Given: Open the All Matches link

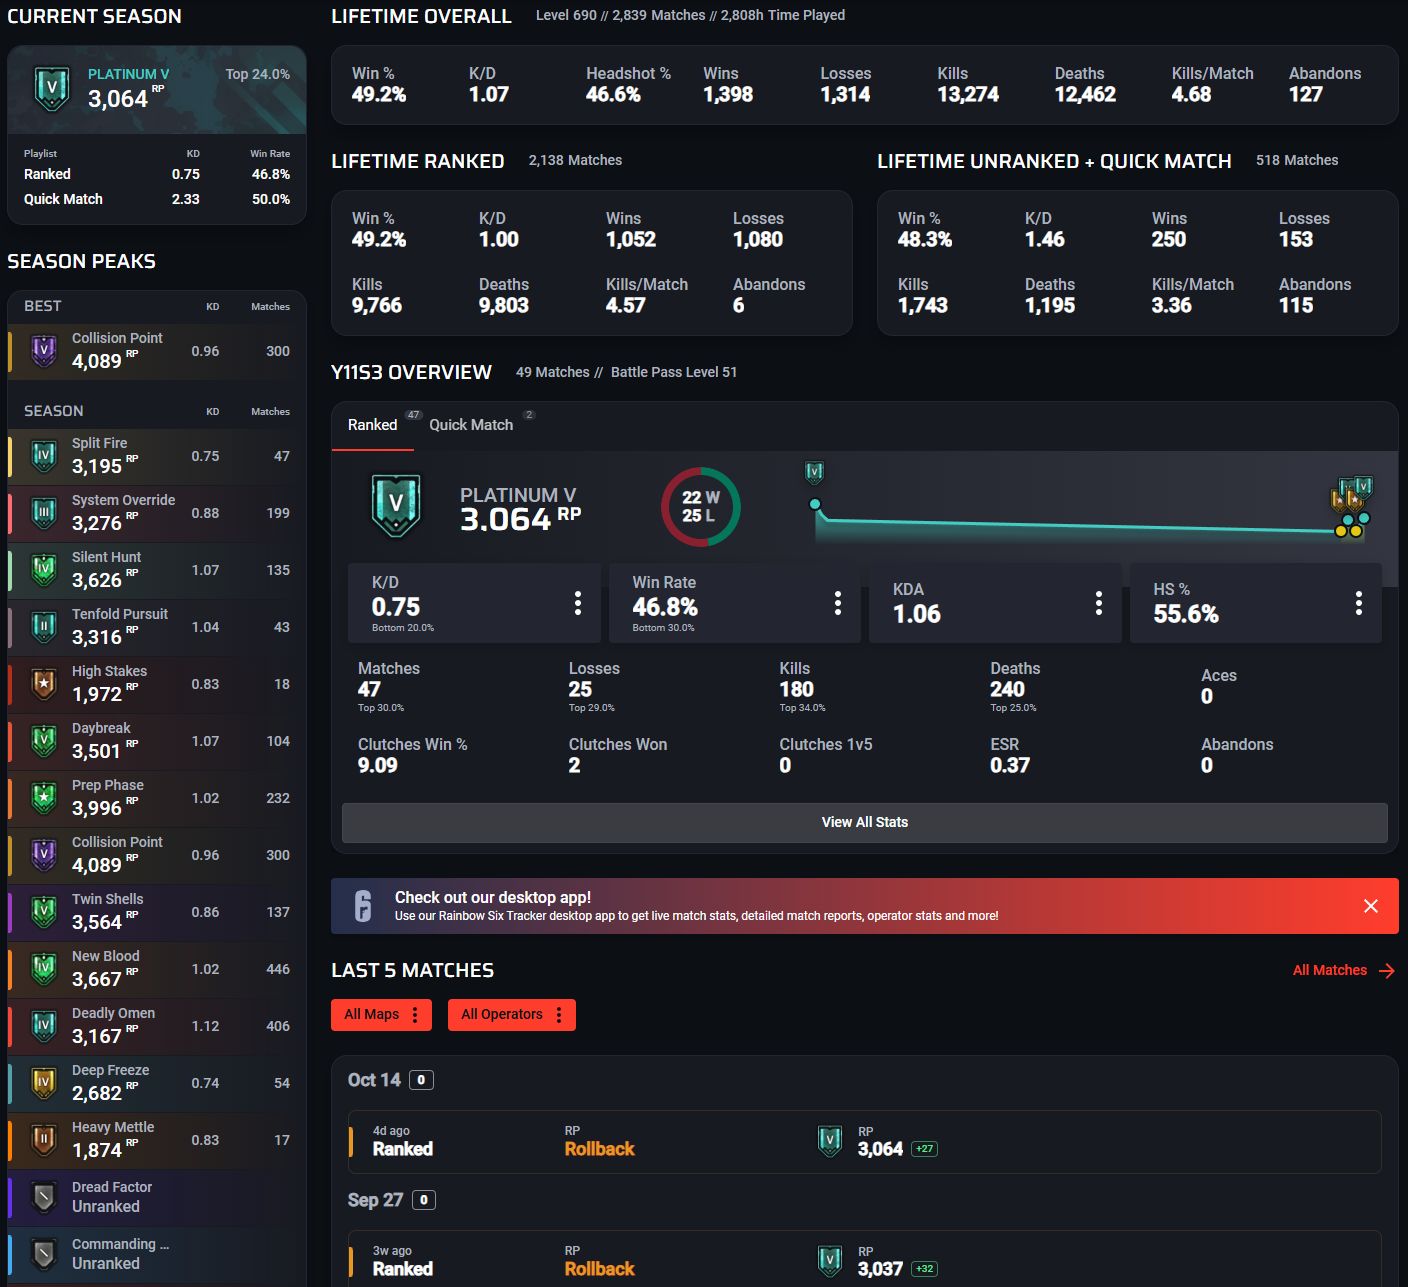Looking at the screenshot, I should [1330, 971].
